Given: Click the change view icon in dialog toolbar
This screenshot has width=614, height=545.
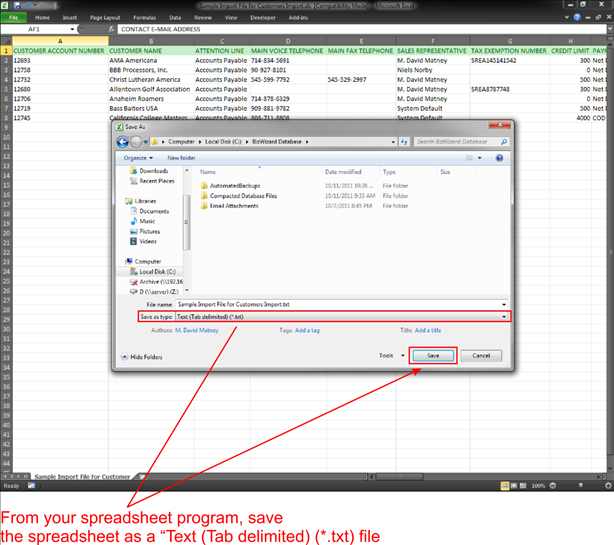Looking at the screenshot, I should (x=469, y=158).
